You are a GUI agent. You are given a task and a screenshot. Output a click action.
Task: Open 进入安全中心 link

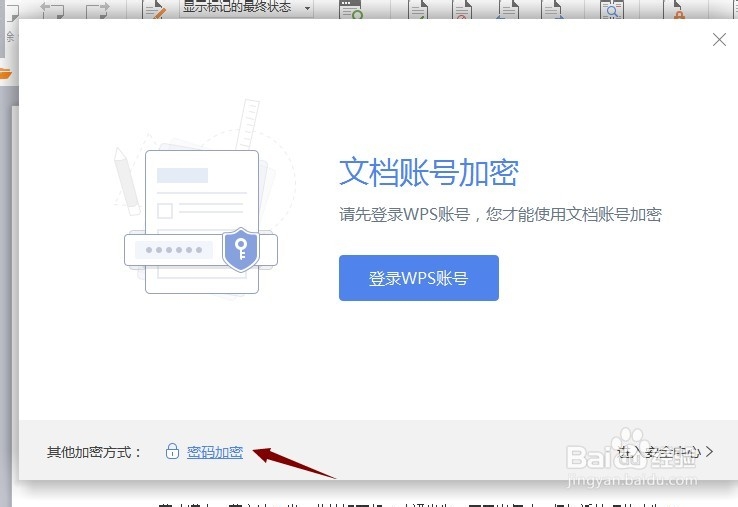659,452
